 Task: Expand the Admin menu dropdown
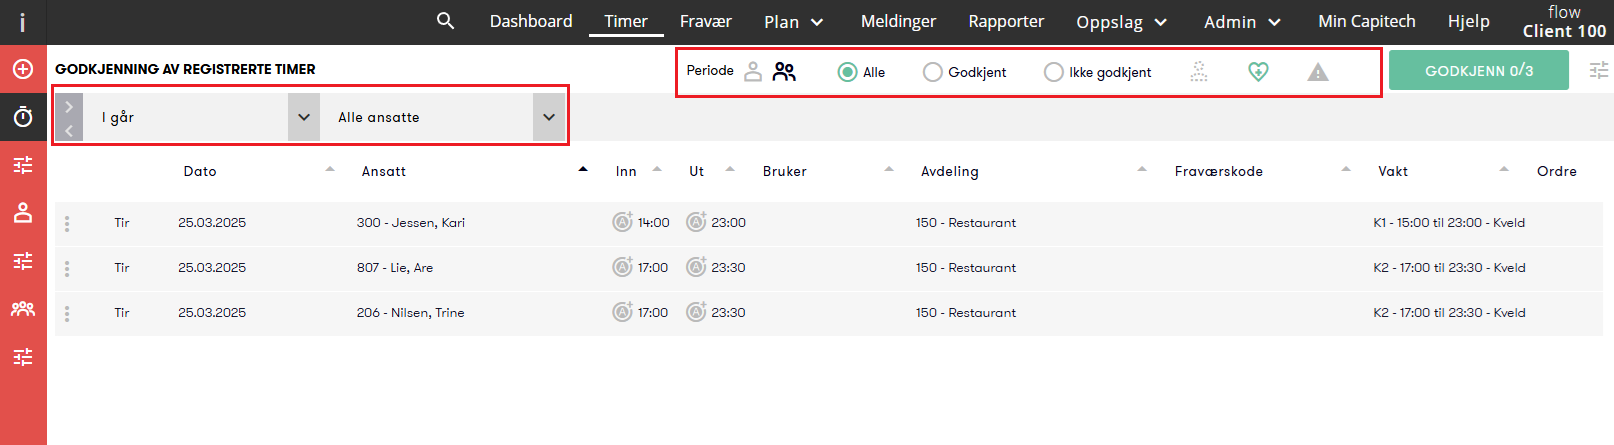click(x=1242, y=22)
